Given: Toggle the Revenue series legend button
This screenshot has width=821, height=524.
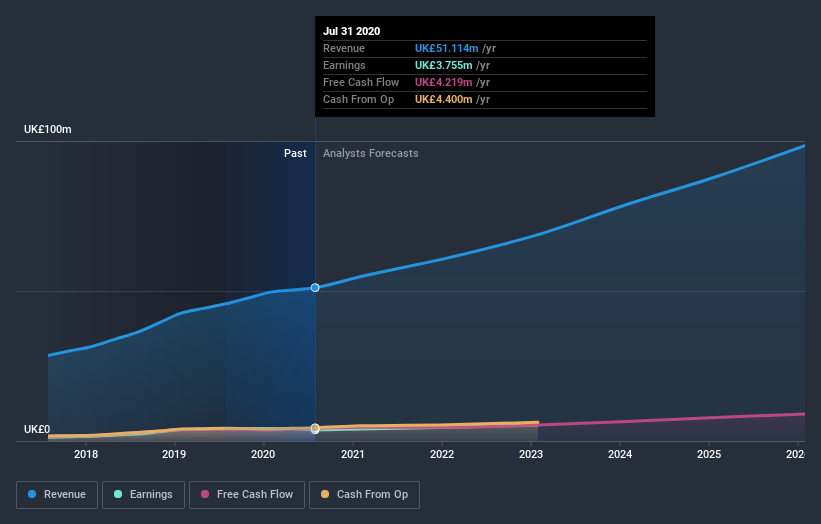Looking at the screenshot, I should pyautogui.click(x=57, y=495).
